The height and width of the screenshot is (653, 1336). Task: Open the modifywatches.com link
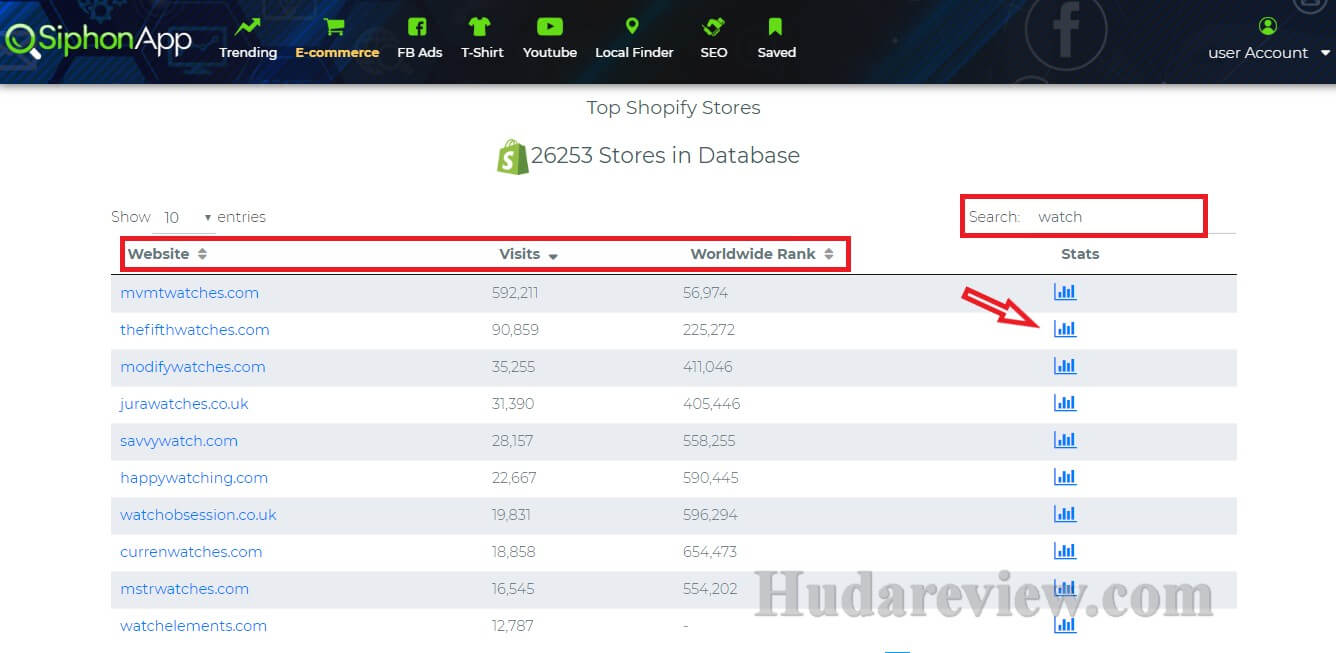click(193, 367)
